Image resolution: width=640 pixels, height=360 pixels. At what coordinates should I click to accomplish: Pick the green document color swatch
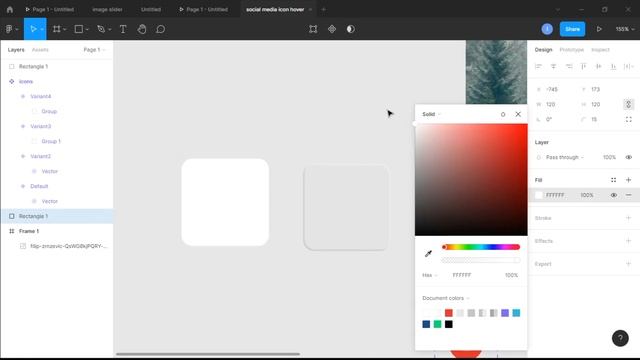(x=437, y=324)
